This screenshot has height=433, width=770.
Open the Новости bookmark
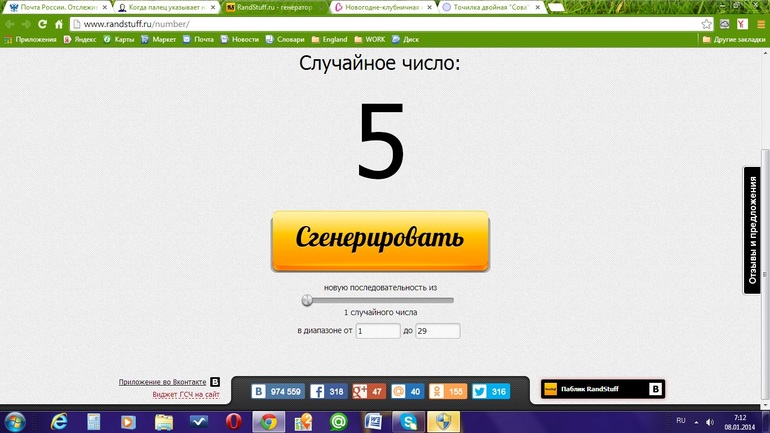pos(240,39)
